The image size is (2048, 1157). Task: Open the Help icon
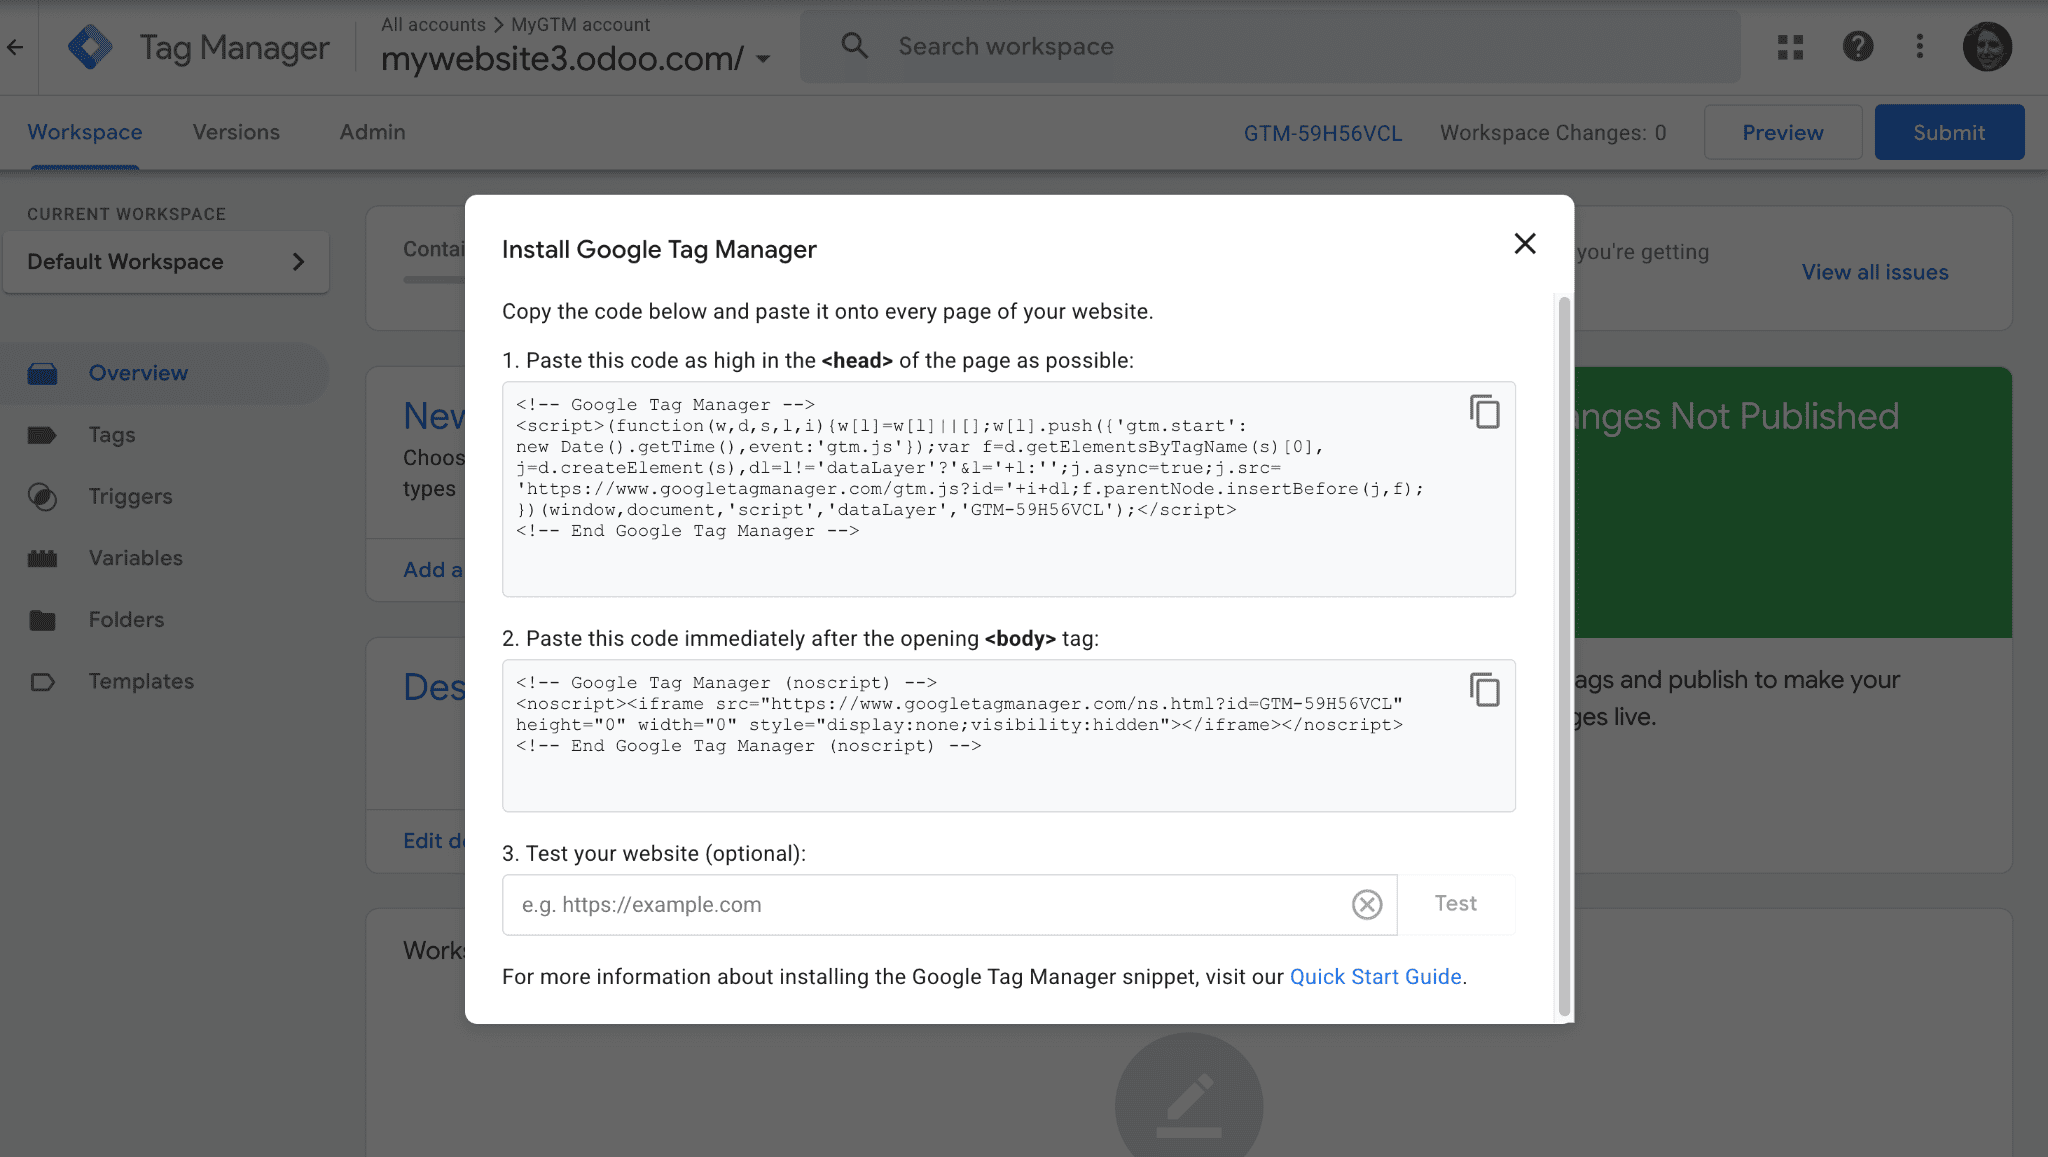tap(1857, 46)
